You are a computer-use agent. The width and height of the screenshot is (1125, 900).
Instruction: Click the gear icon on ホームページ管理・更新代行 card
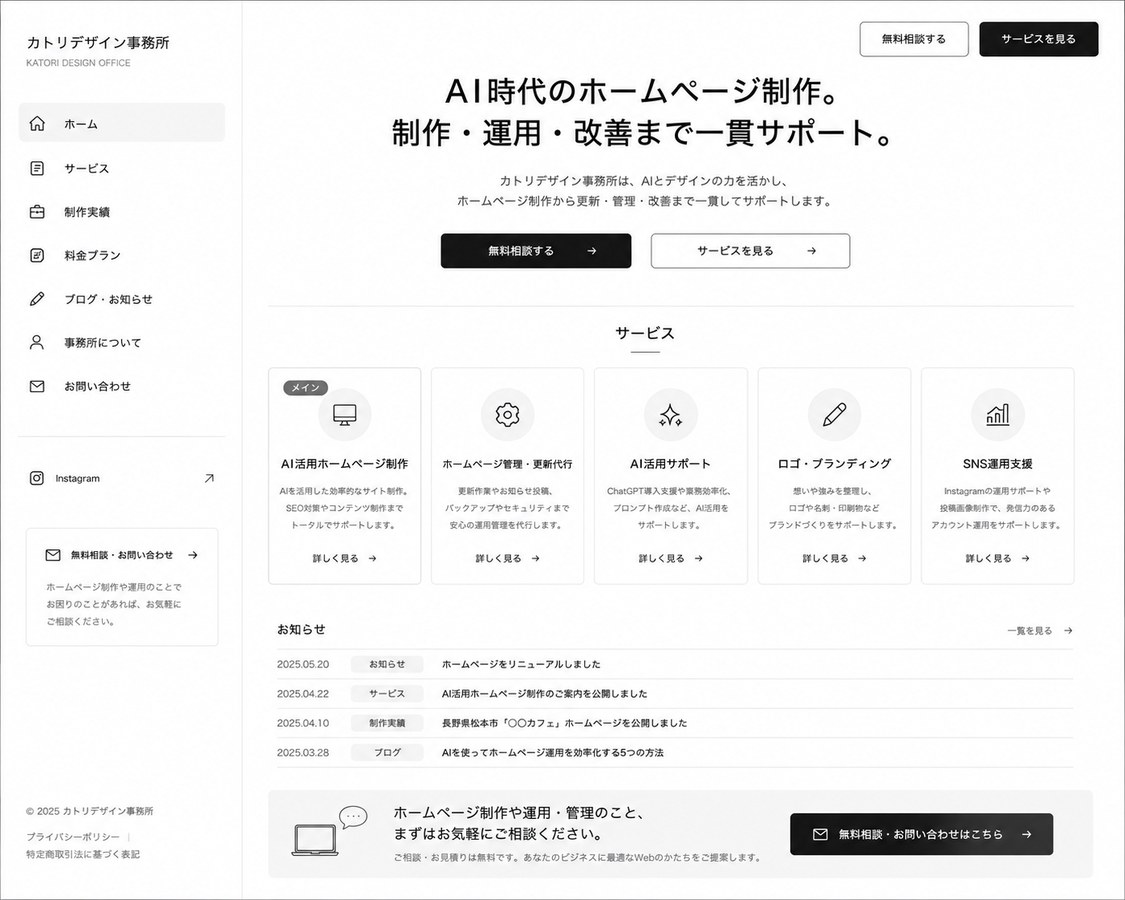[x=507, y=414]
